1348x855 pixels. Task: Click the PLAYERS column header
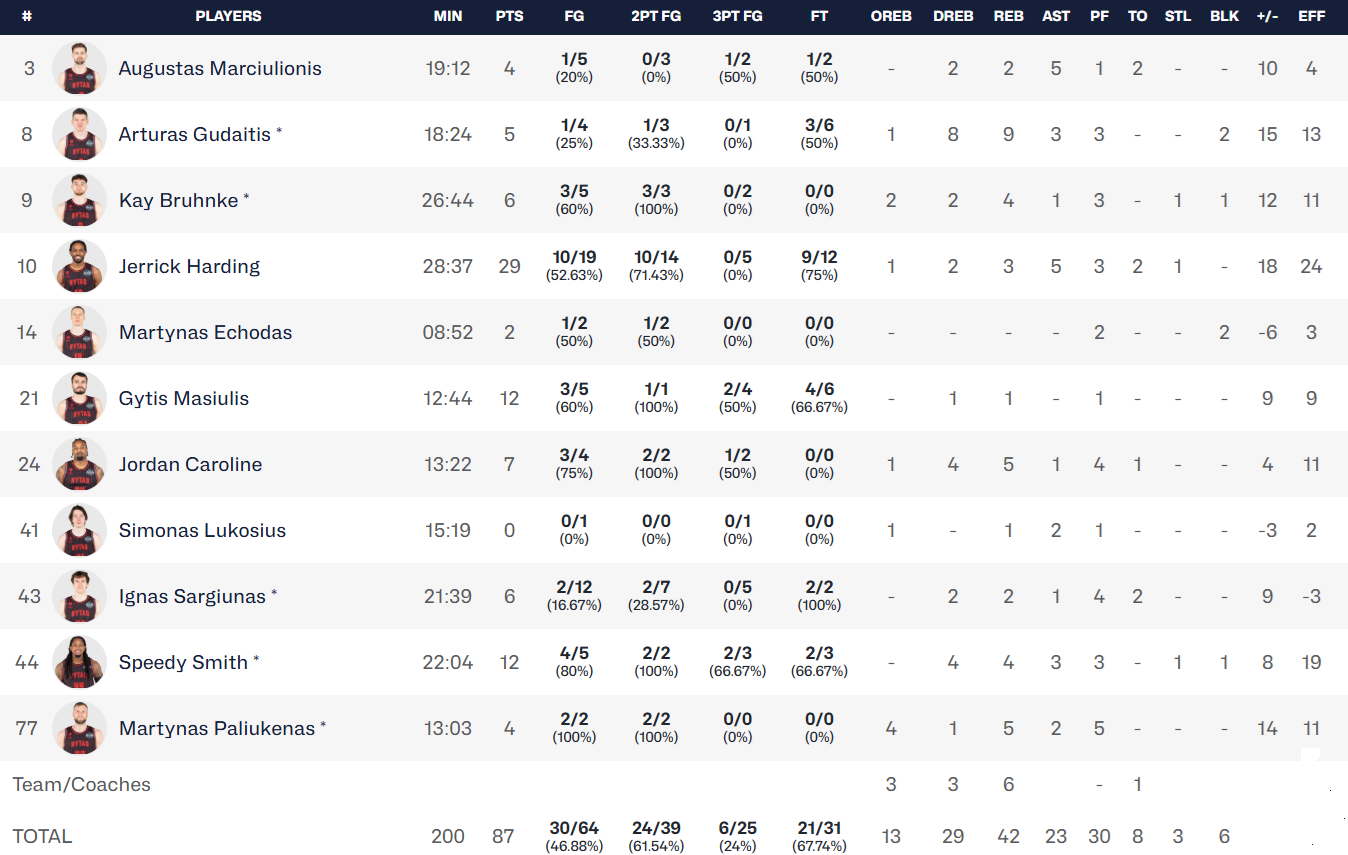pos(228,16)
